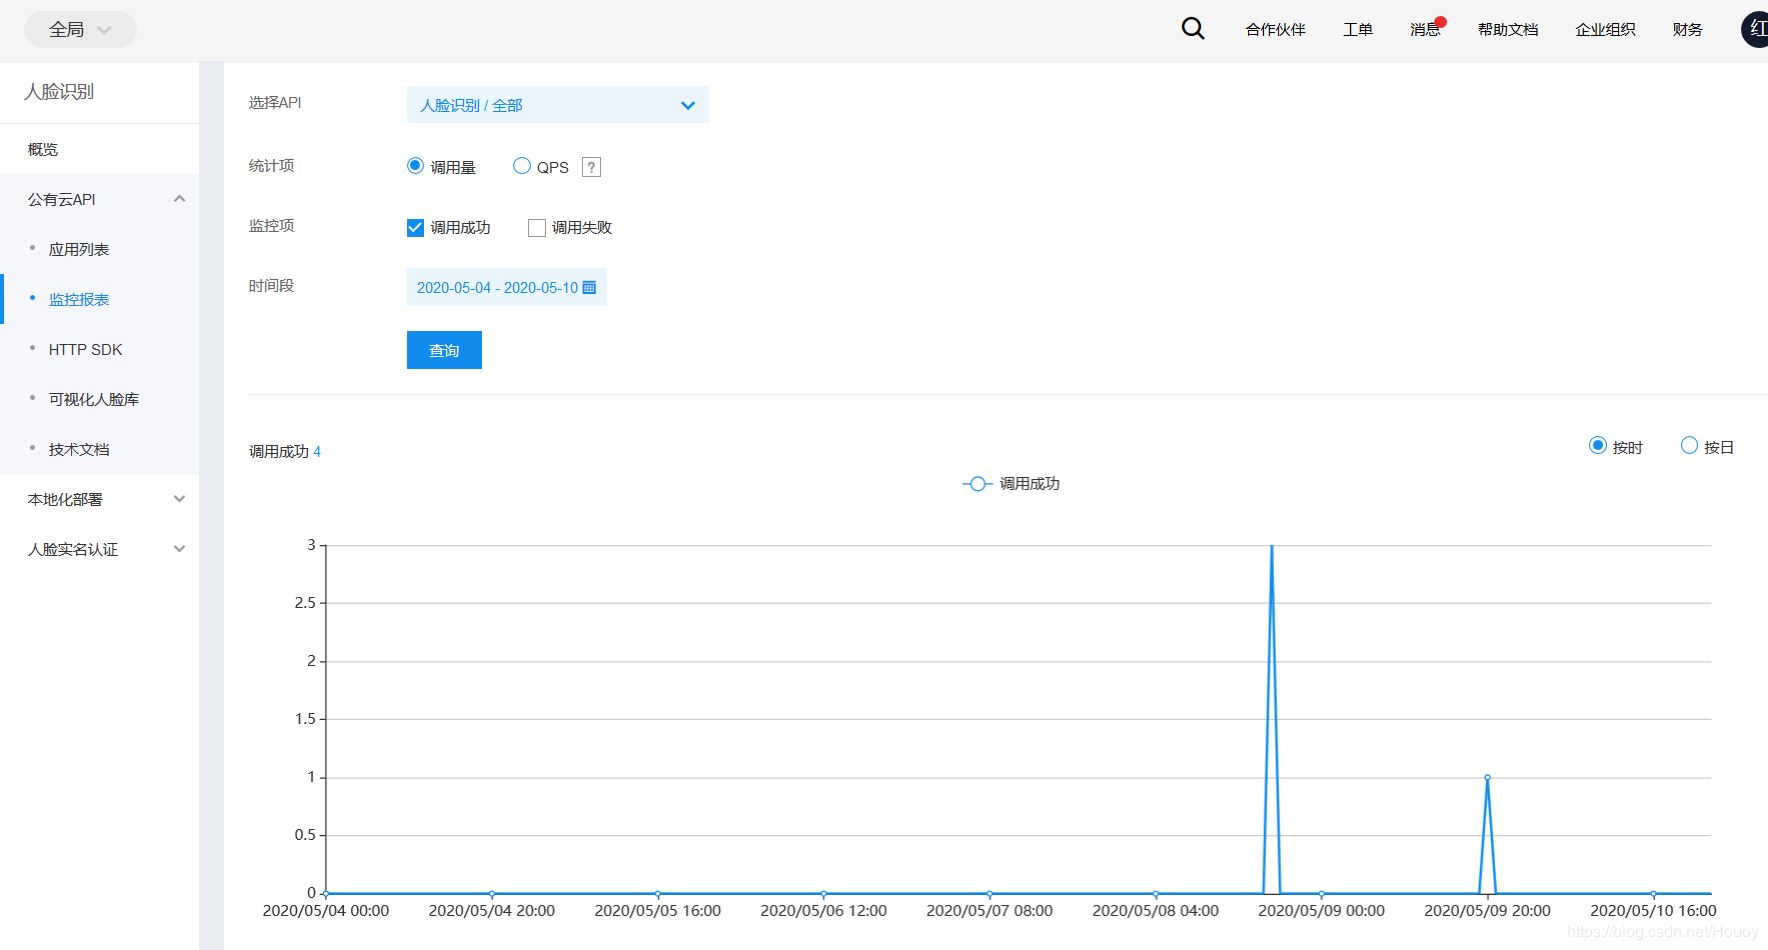Click y-axis label 2.5
This screenshot has width=1768, height=950.
305,603
